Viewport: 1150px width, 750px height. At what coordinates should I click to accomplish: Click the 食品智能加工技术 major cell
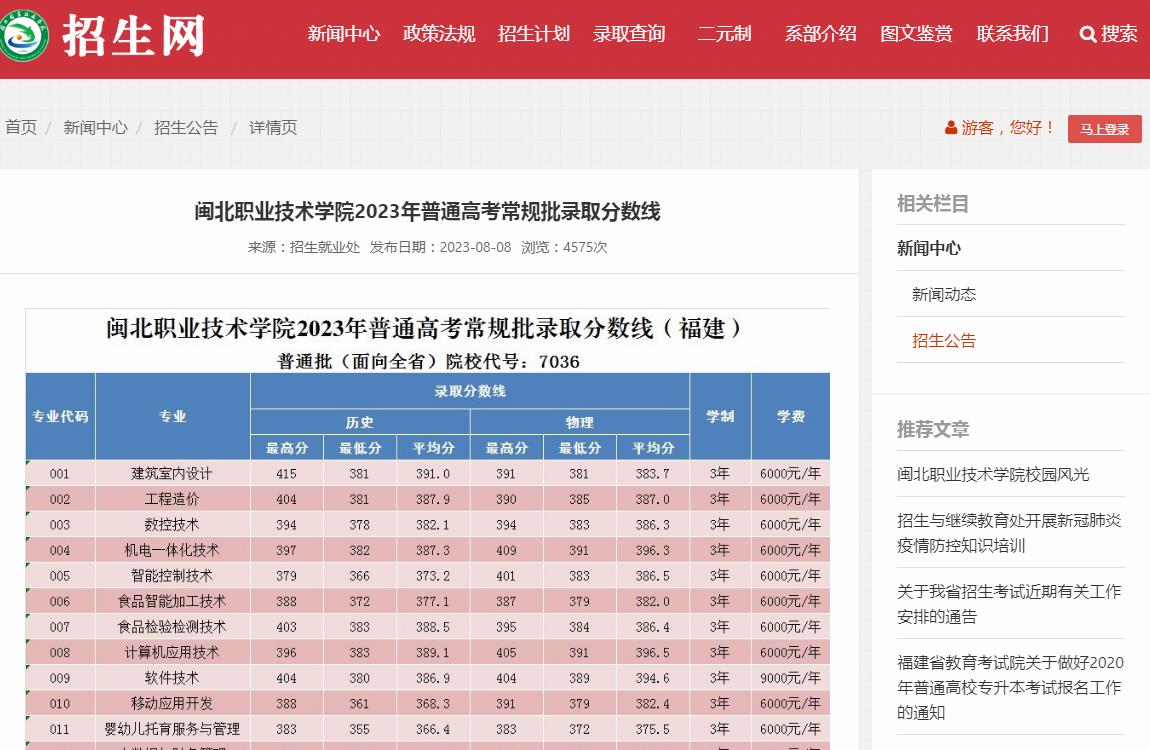pos(172,601)
